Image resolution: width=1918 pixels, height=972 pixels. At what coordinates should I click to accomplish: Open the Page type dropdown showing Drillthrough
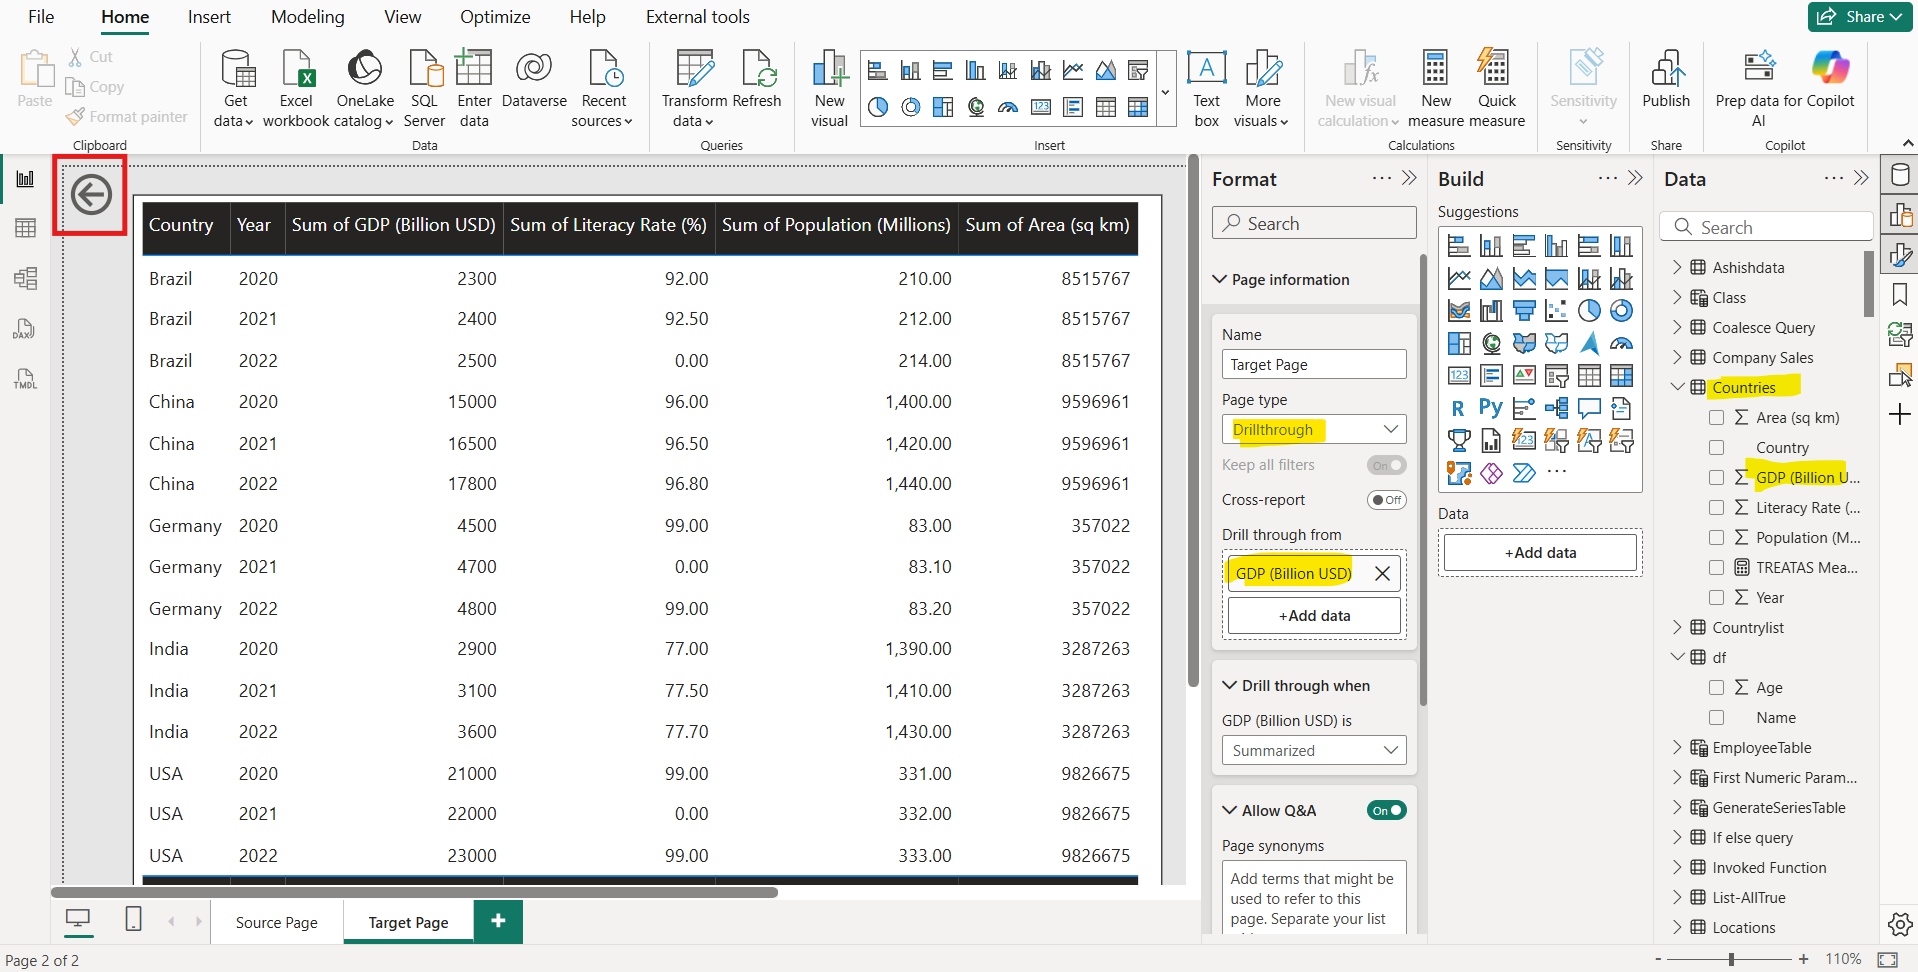[x=1313, y=429]
